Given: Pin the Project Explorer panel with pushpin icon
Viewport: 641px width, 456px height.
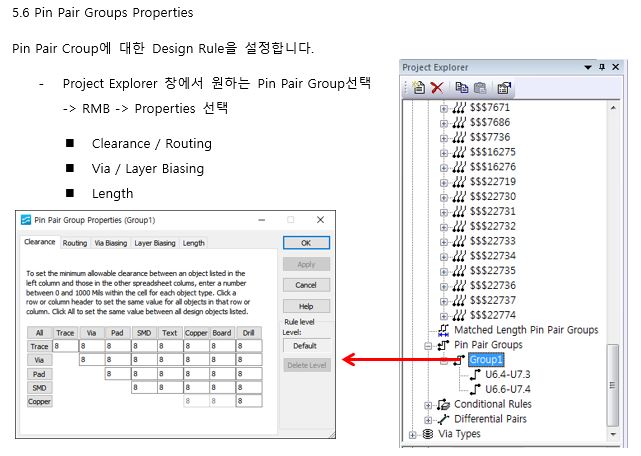Looking at the screenshot, I should (601, 67).
